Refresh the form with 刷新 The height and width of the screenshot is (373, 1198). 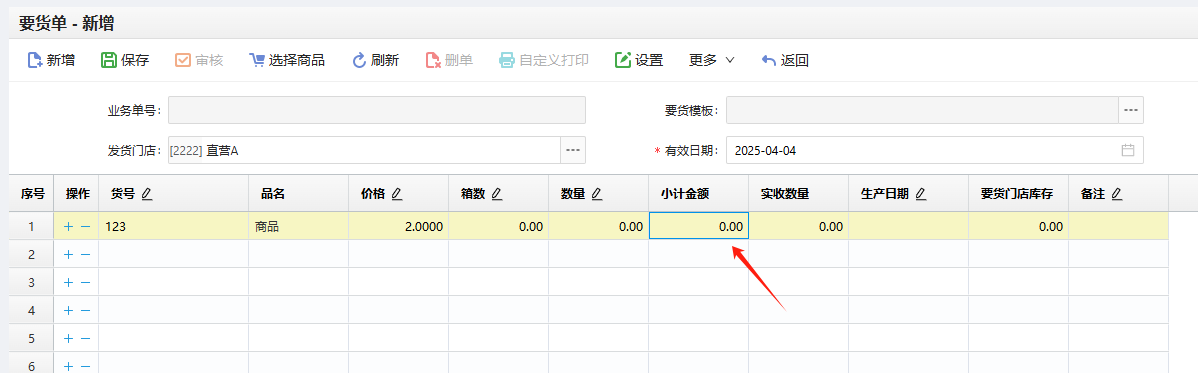tap(375, 60)
